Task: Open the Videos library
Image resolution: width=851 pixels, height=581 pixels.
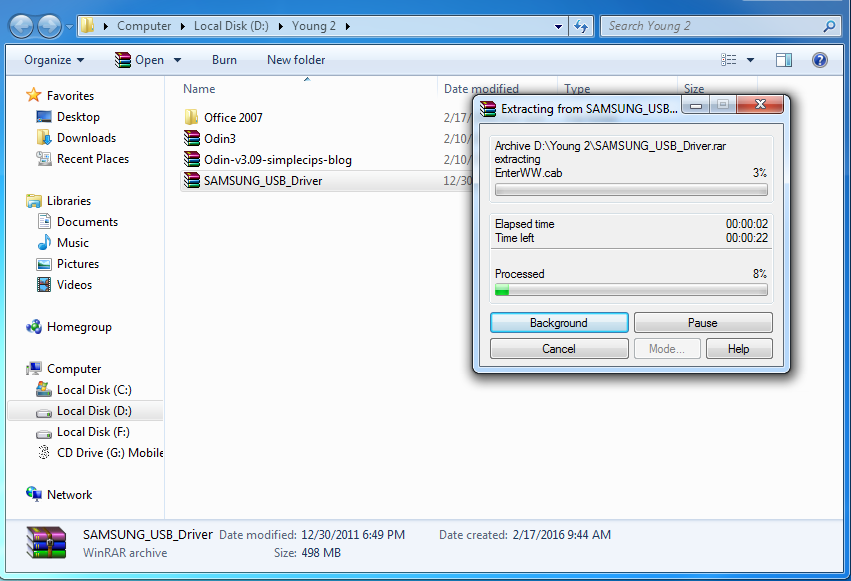Action: click(x=74, y=285)
